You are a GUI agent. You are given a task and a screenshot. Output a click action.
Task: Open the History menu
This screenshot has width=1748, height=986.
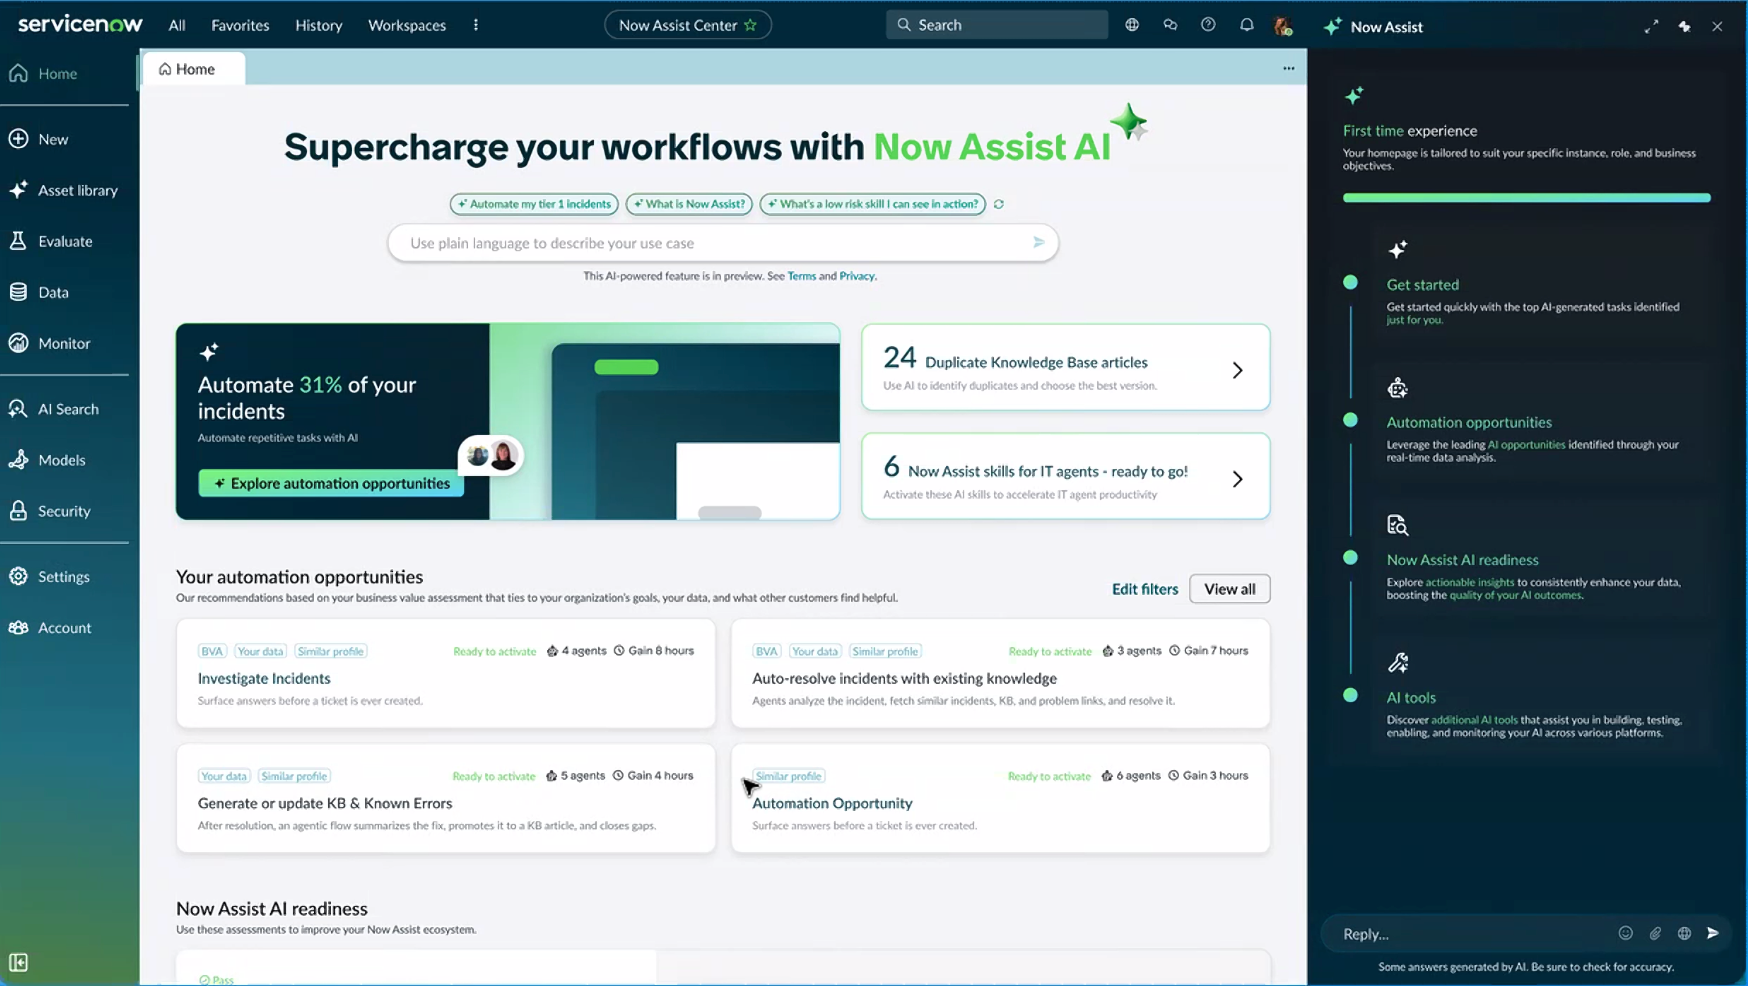(x=319, y=25)
